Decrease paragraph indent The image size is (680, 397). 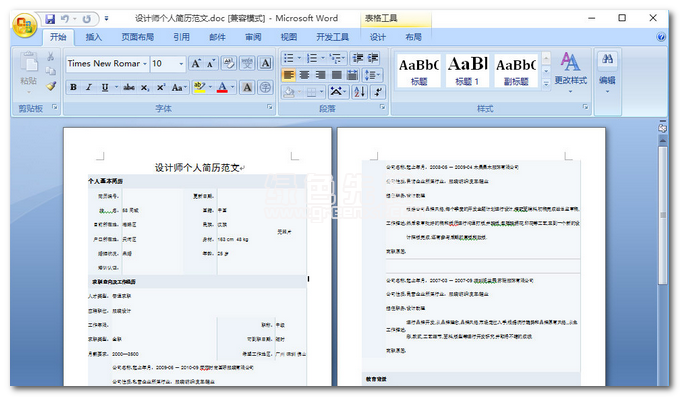point(358,58)
